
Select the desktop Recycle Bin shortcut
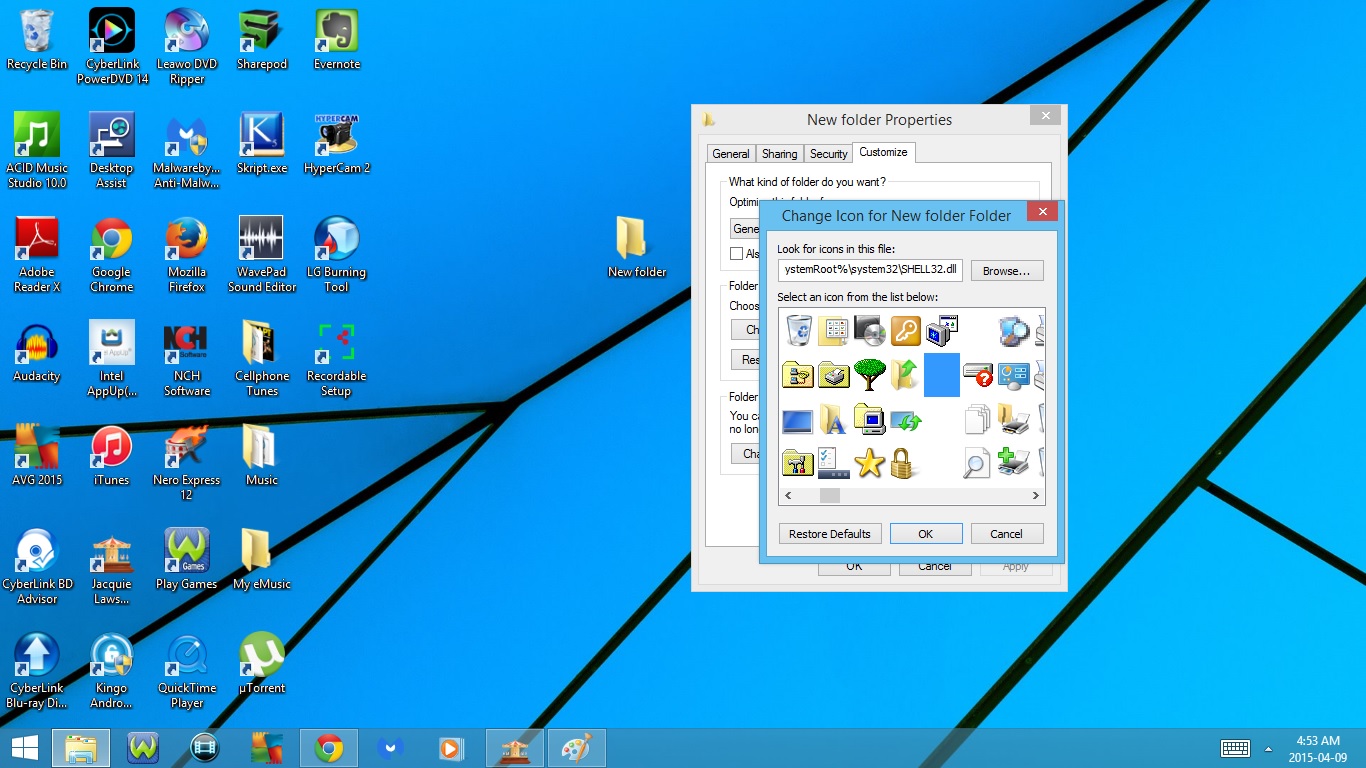(37, 41)
